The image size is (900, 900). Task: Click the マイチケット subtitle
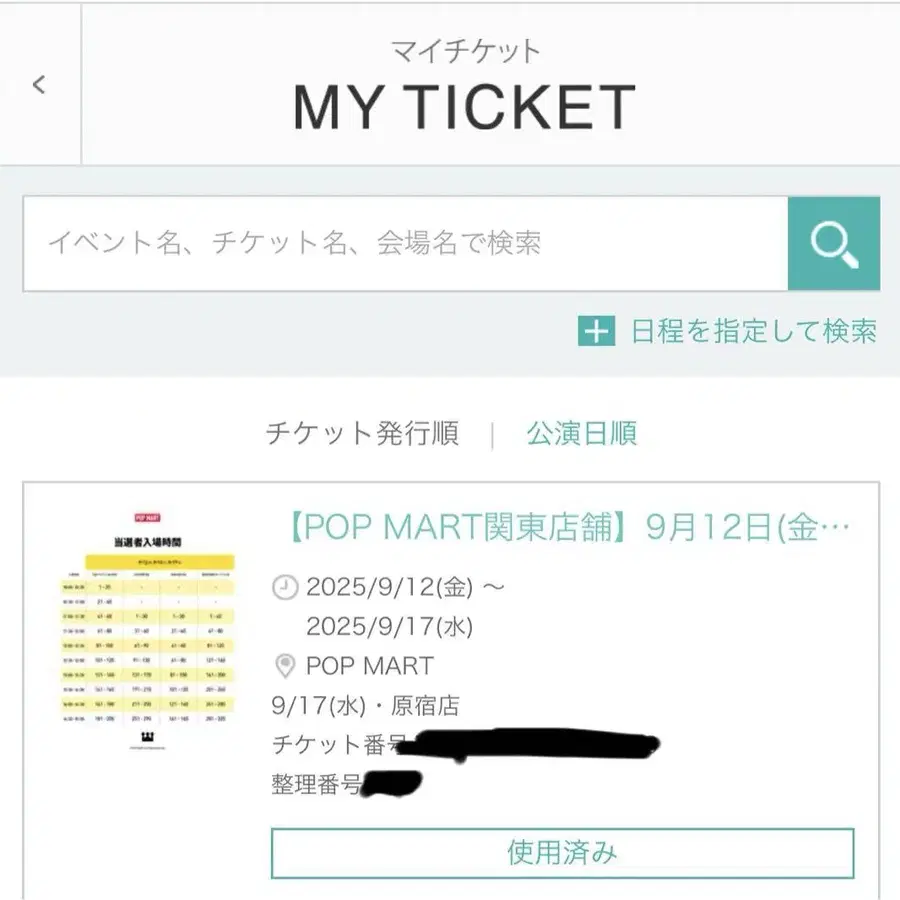pyautogui.click(x=465, y=51)
